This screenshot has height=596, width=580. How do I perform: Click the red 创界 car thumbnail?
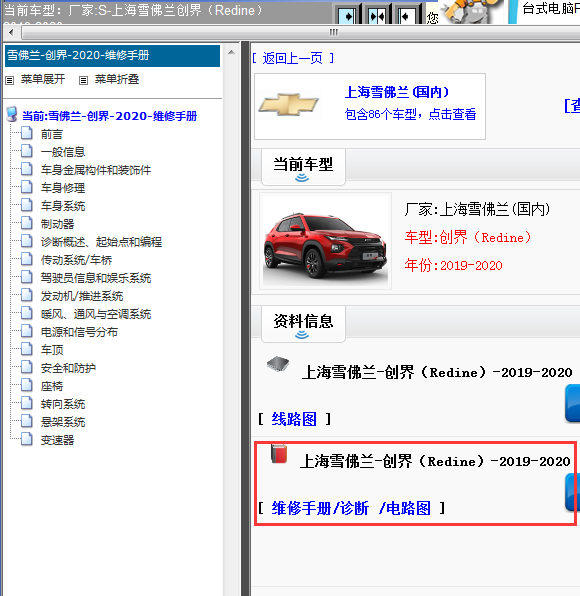point(325,241)
